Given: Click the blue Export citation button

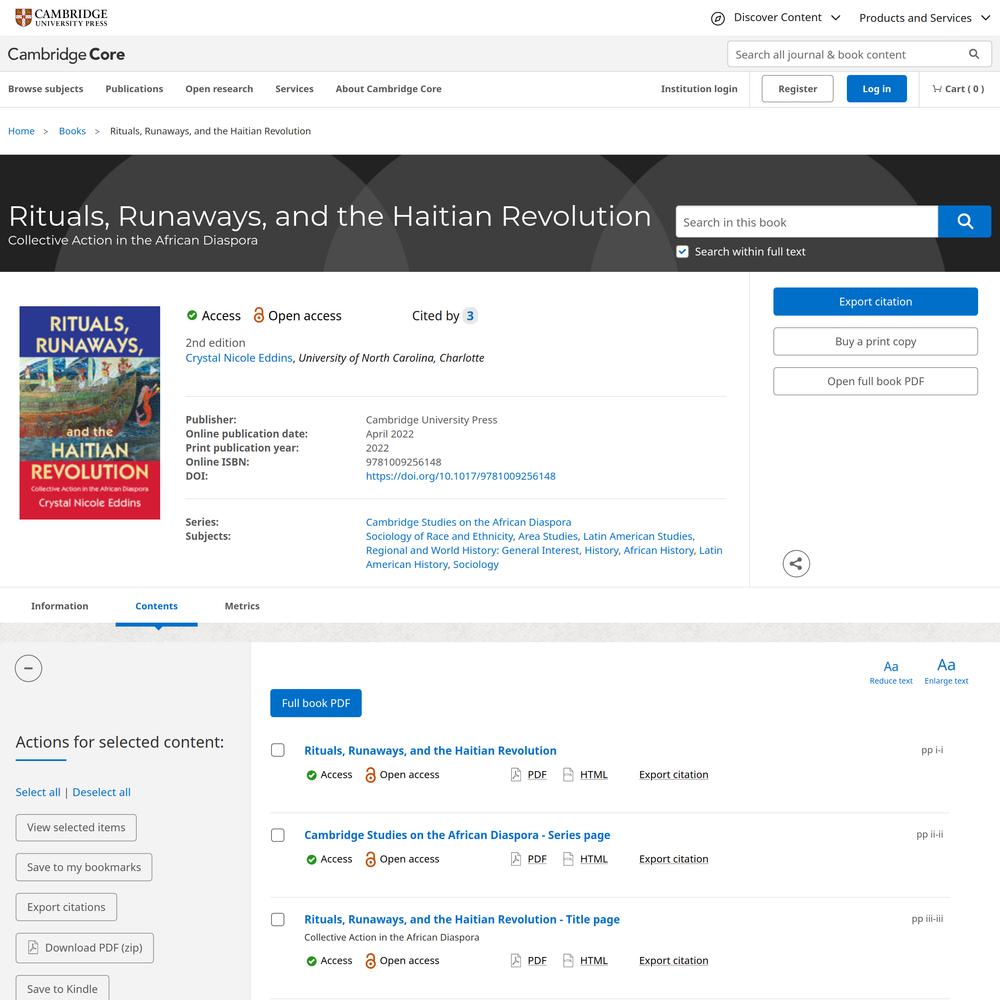Looking at the screenshot, I should click(x=875, y=302).
